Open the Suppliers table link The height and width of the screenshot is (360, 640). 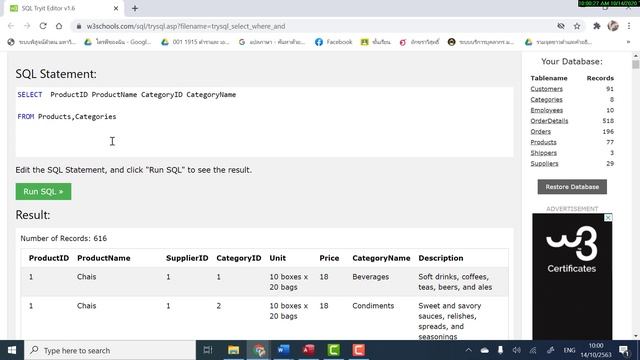[544, 163]
